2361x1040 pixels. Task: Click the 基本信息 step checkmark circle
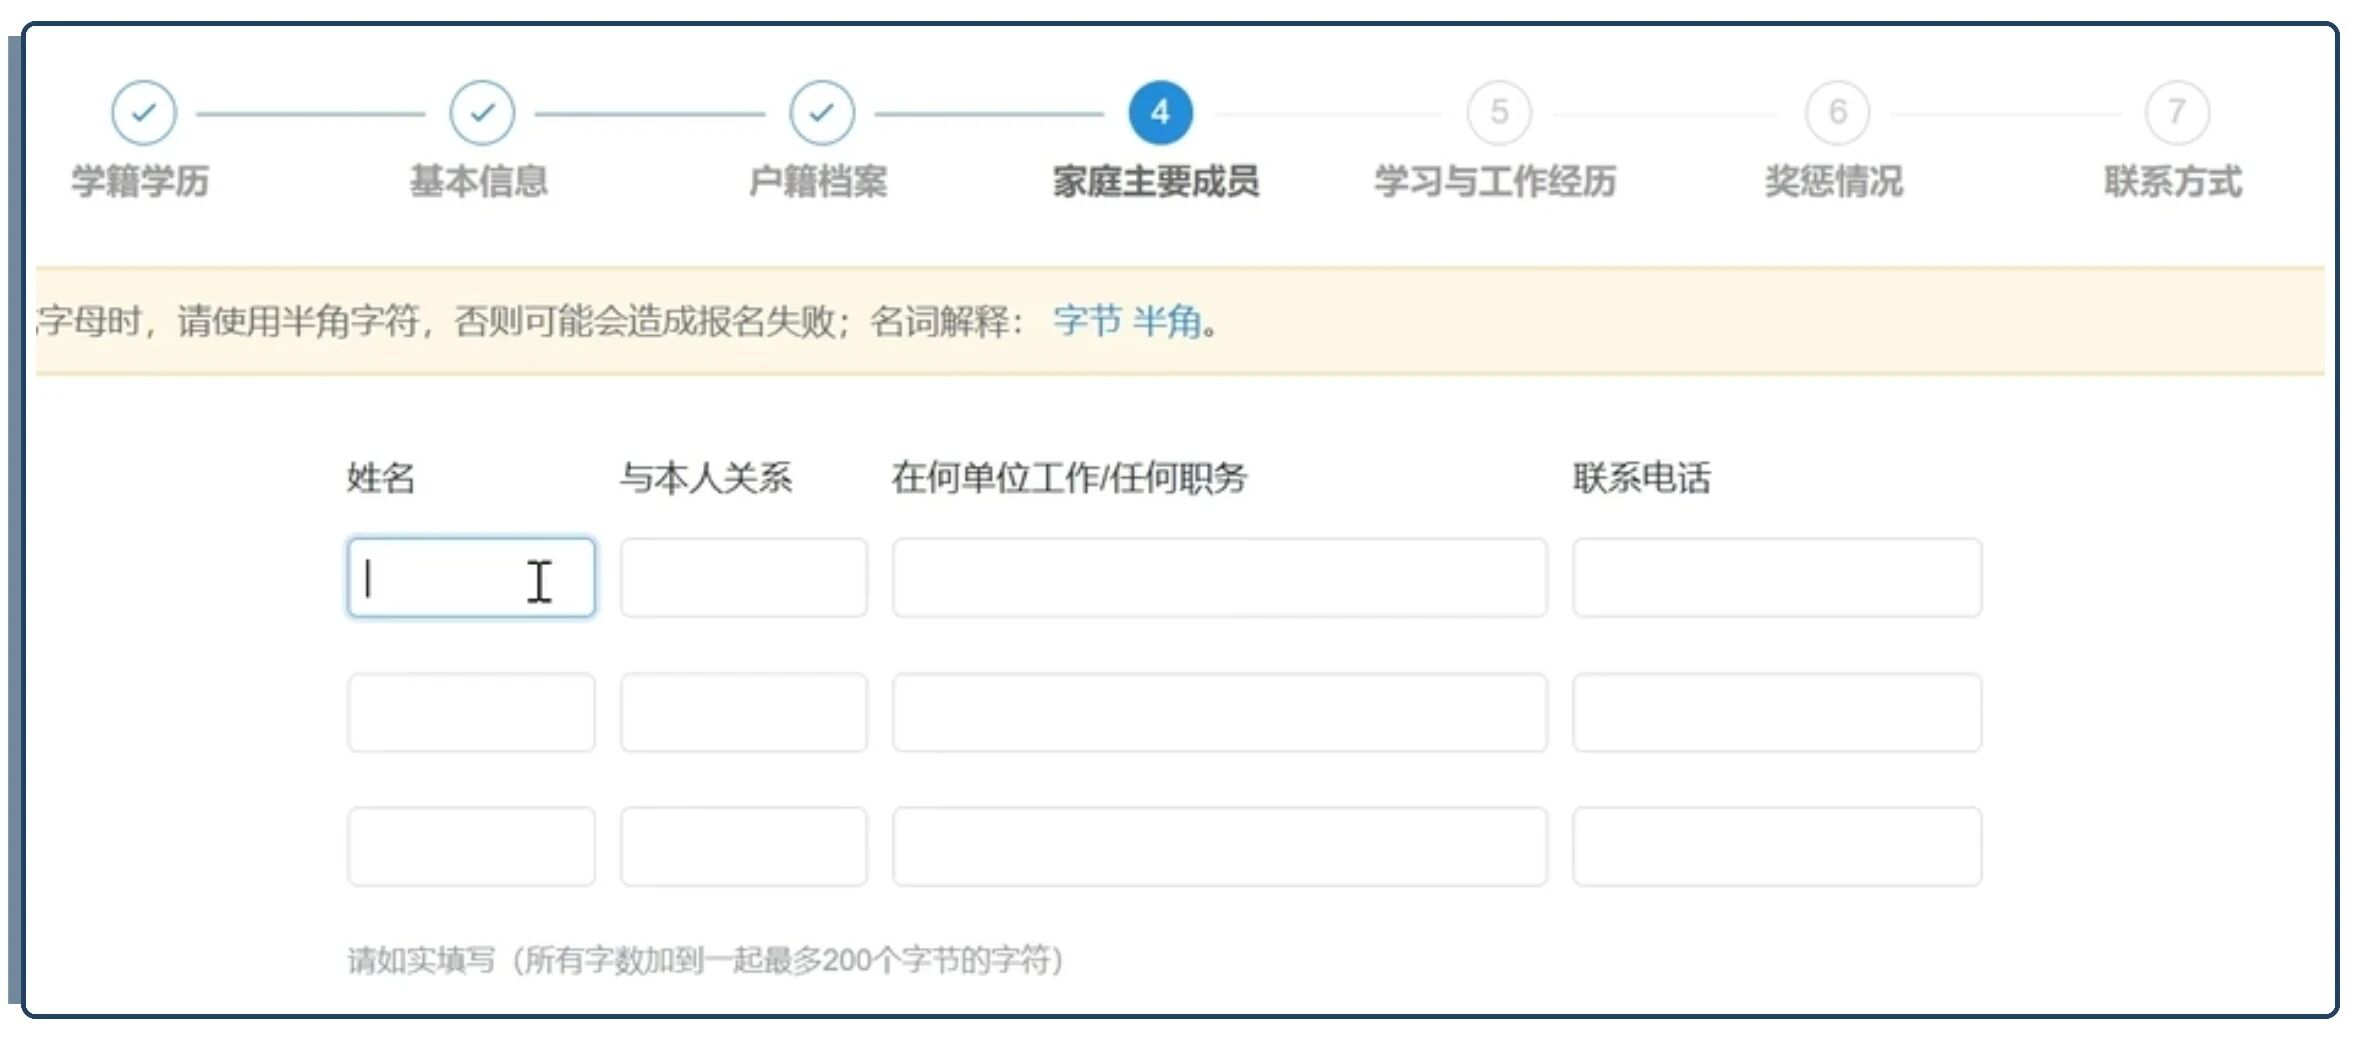(x=482, y=113)
